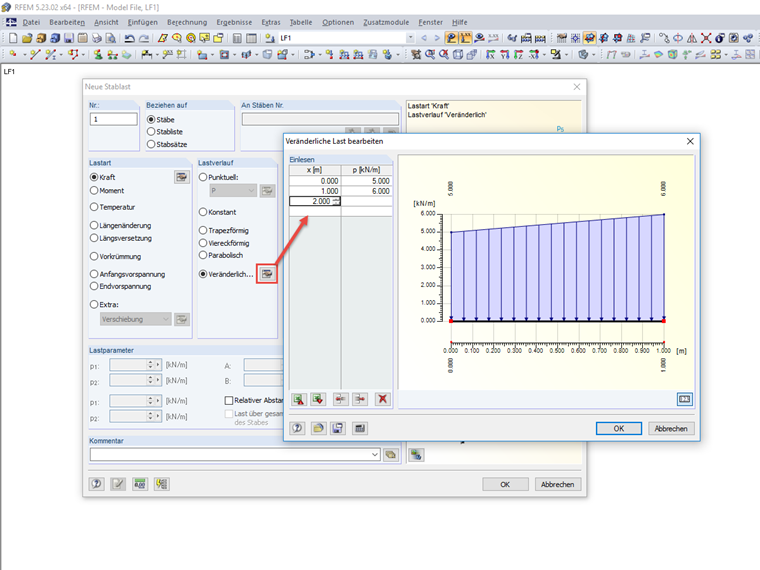Image resolution: width=760 pixels, height=570 pixels.
Task: Close the Veränderliche Last bearbeiten dialog
Action: click(x=690, y=141)
